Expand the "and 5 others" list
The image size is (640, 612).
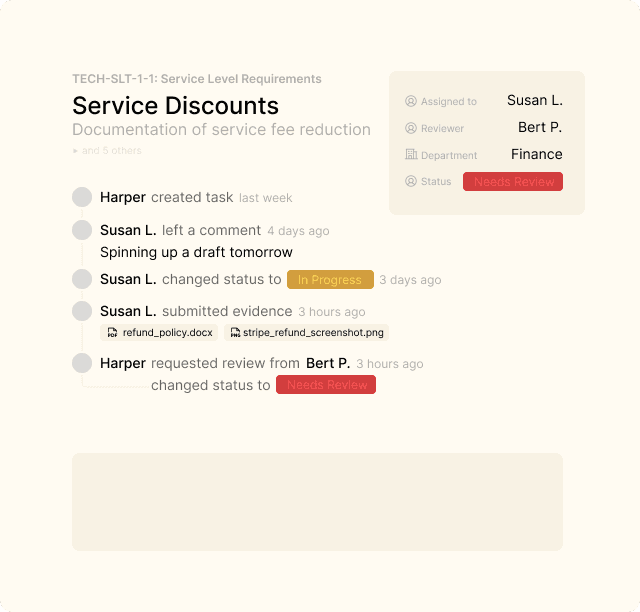pos(111,151)
